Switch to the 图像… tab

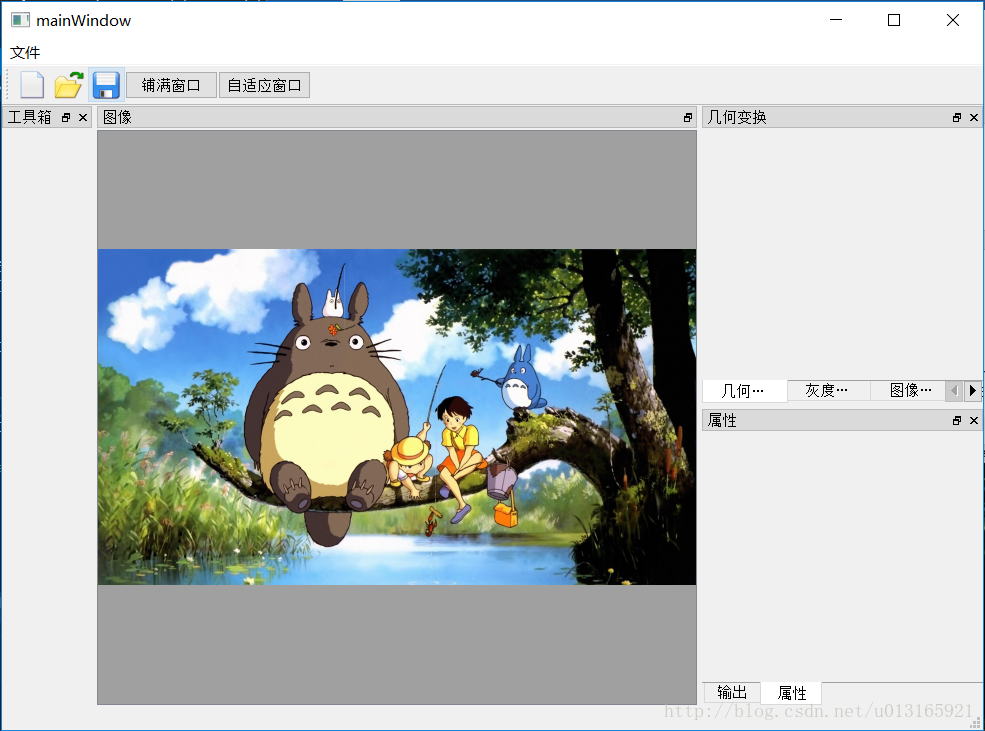[908, 391]
